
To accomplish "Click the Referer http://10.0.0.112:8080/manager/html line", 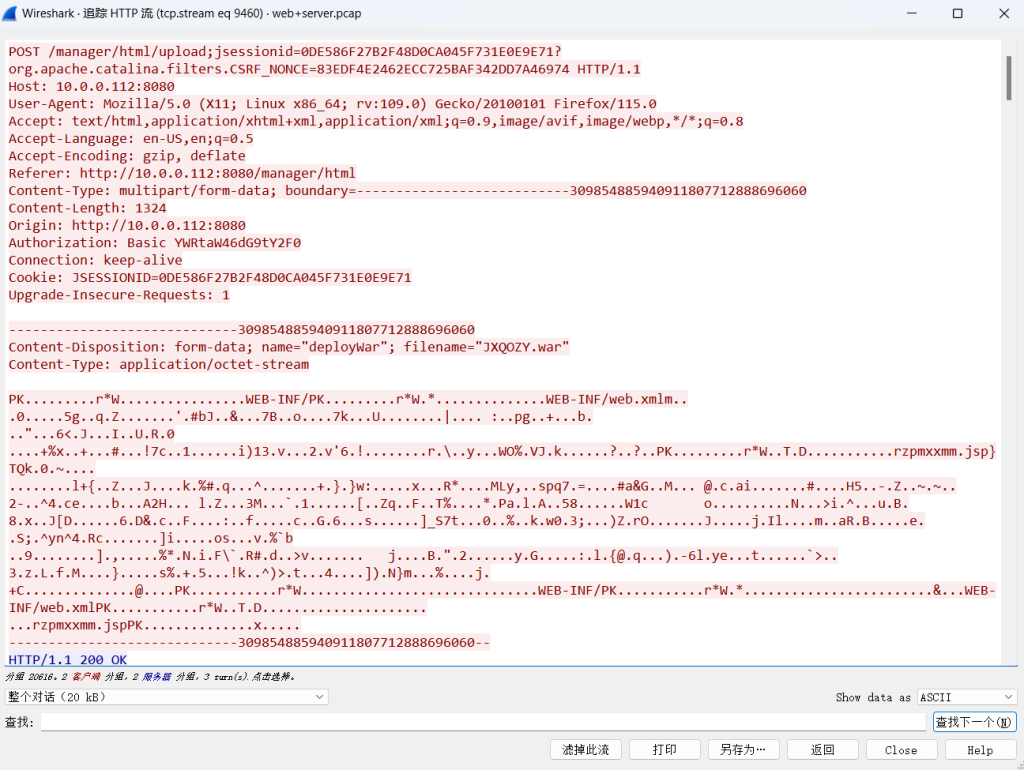I will (x=182, y=173).
